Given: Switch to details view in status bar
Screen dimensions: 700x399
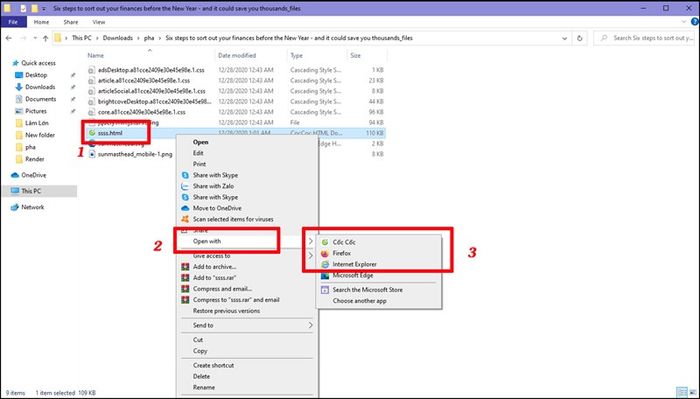Looking at the screenshot, I should [x=682, y=392].
